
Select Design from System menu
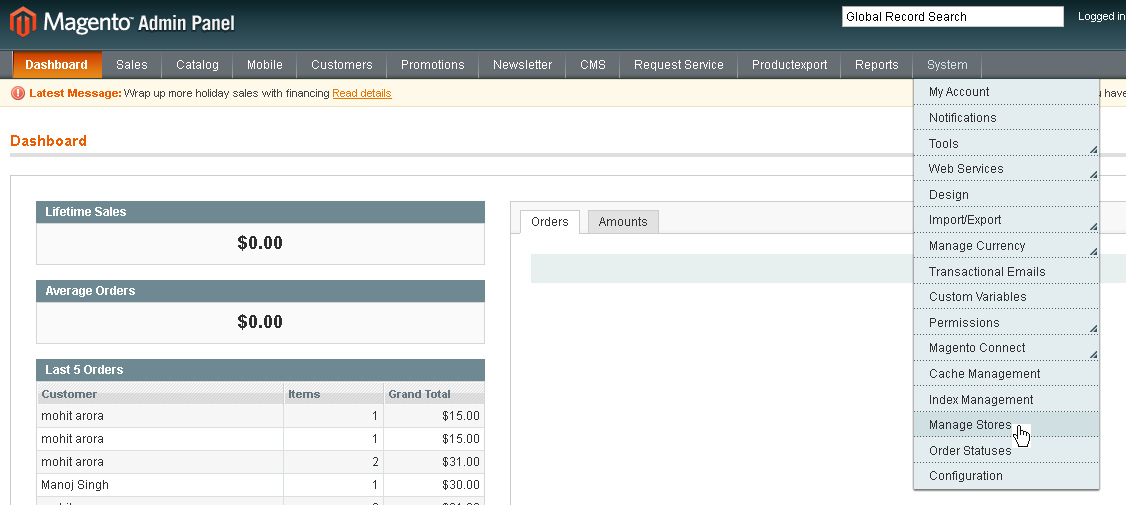(1006, 195)
